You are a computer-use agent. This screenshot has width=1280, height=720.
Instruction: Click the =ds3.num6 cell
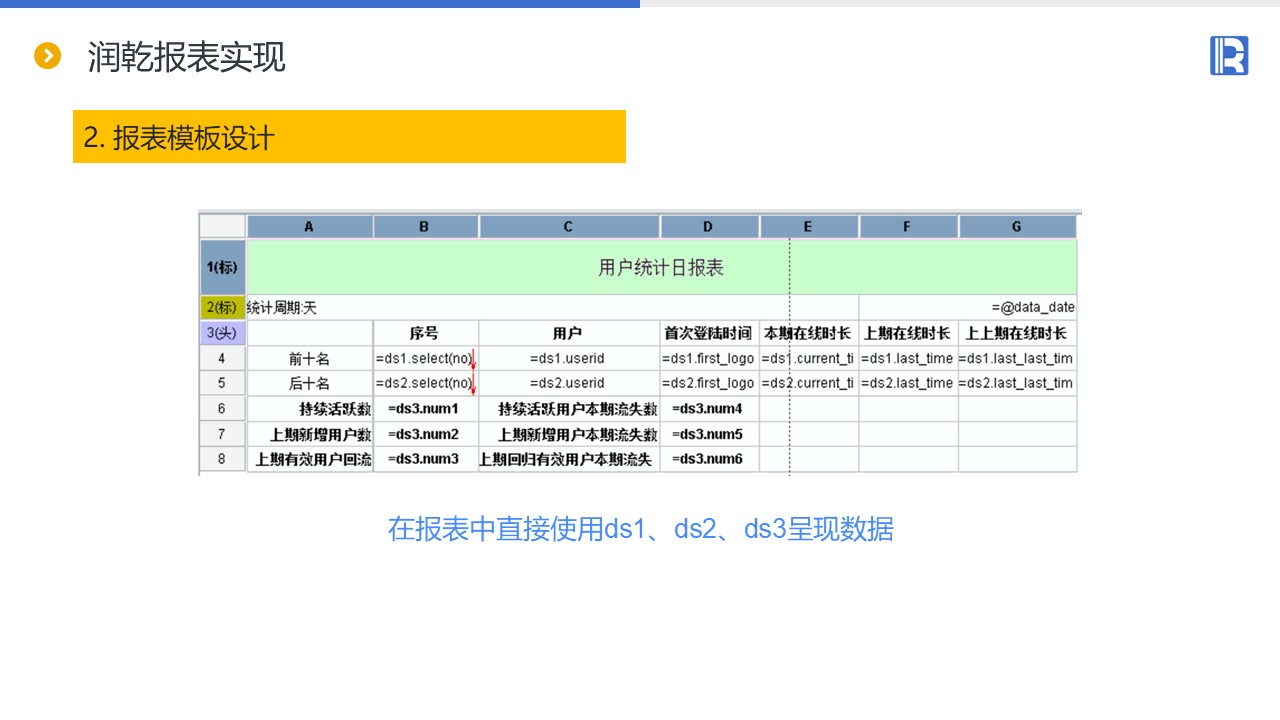click(x=710, y=459)
